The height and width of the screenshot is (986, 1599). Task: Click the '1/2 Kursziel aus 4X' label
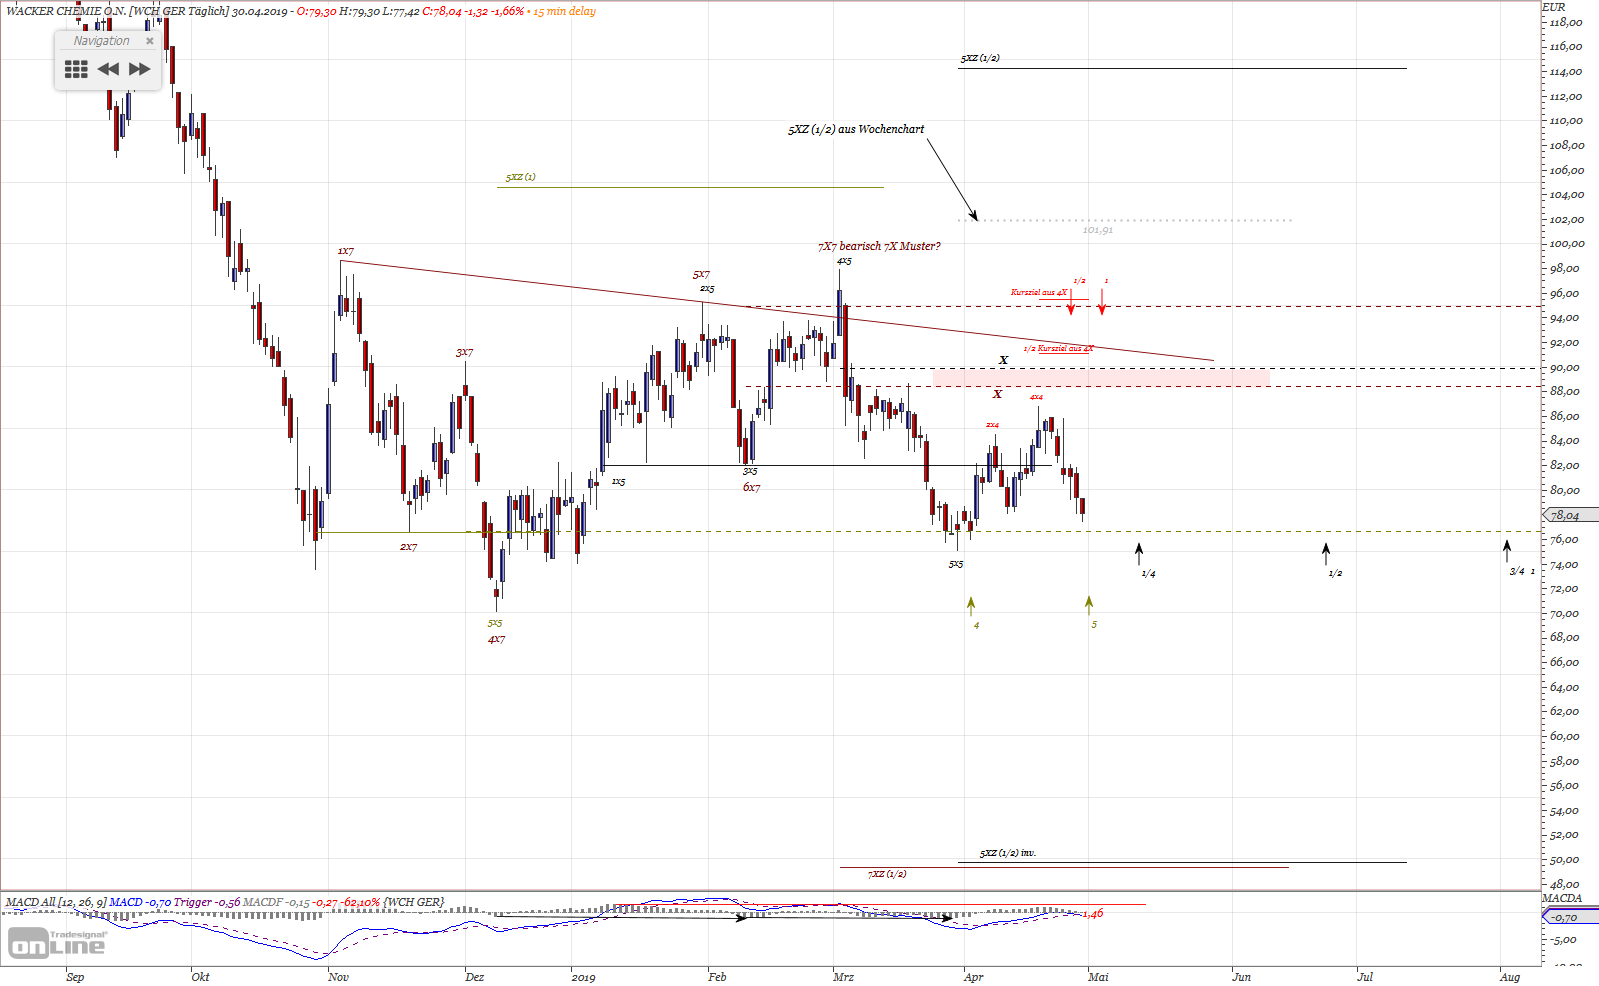click(1058, 349)
